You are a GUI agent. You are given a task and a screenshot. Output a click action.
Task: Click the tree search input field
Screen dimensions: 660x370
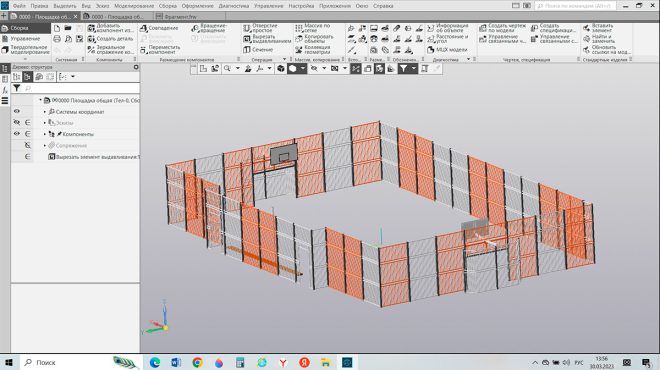[x=81, y=88]
